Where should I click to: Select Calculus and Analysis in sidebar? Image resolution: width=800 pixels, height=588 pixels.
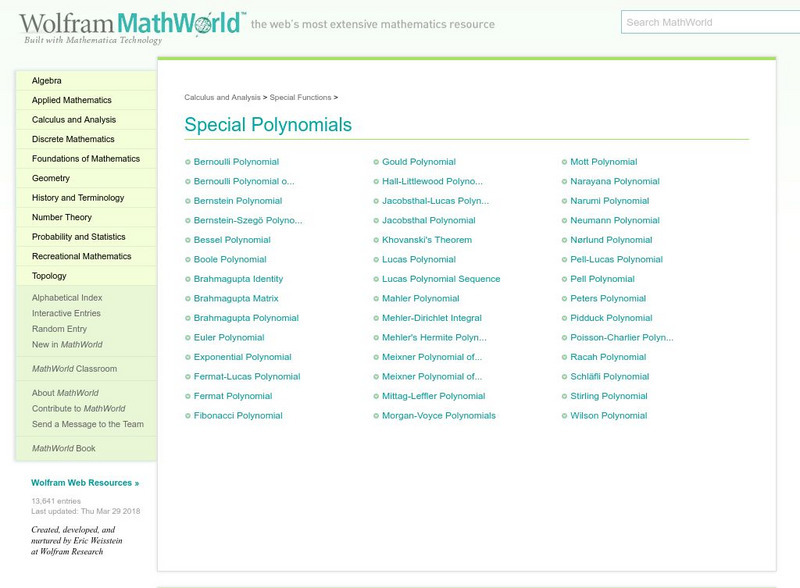[x=76, y=119]
